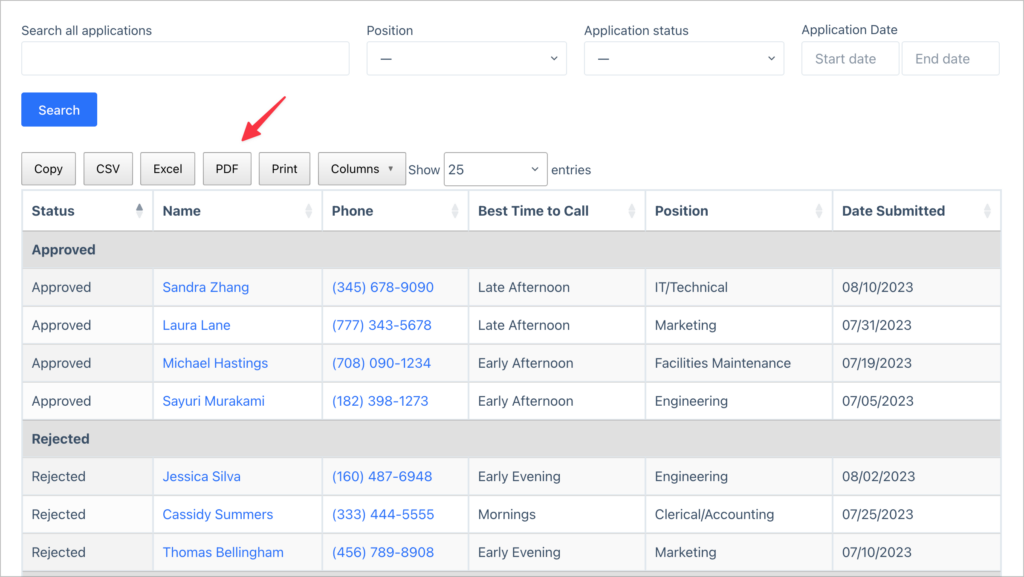Select the IT/Technical position cell
The height and width of the screenshot is (577, 1024).
pyautogui.click(x=739, y=287)
